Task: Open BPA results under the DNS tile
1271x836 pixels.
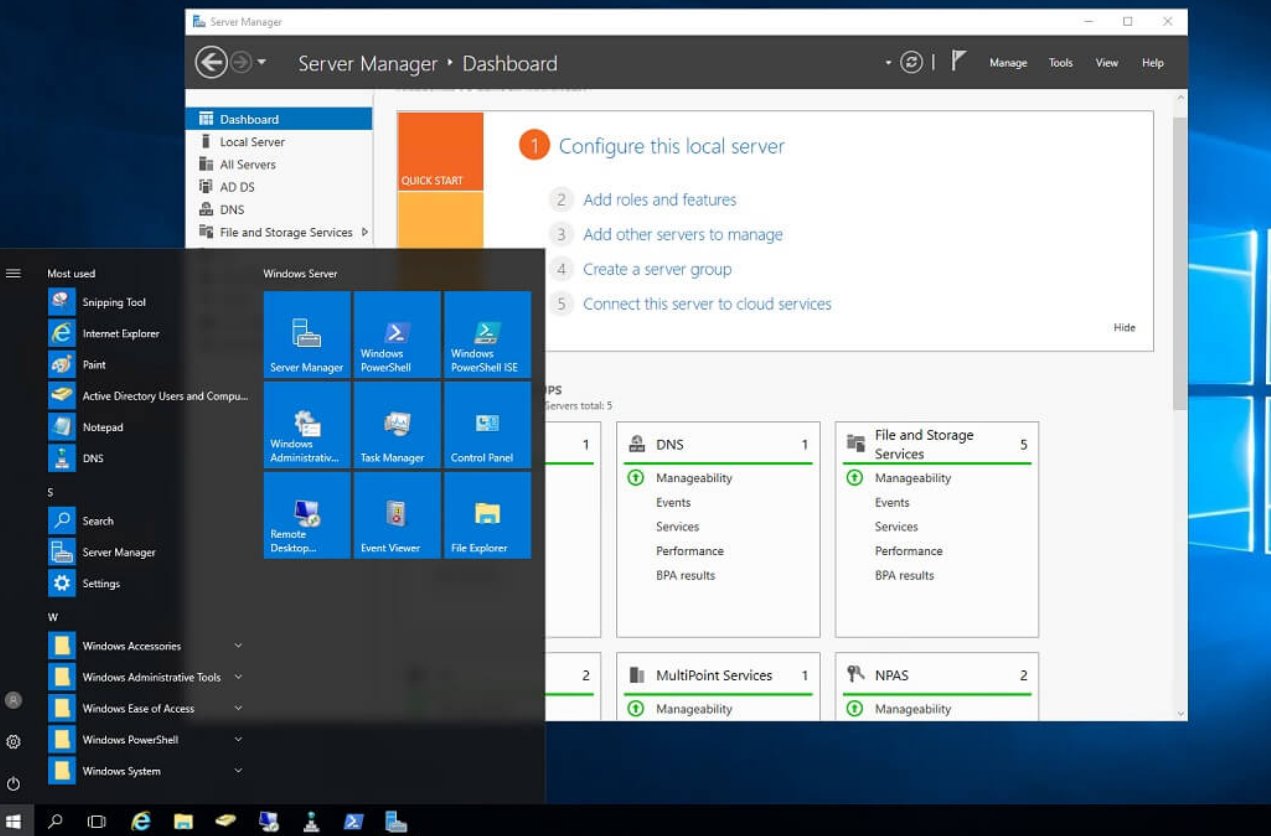Action: [685, 575]
